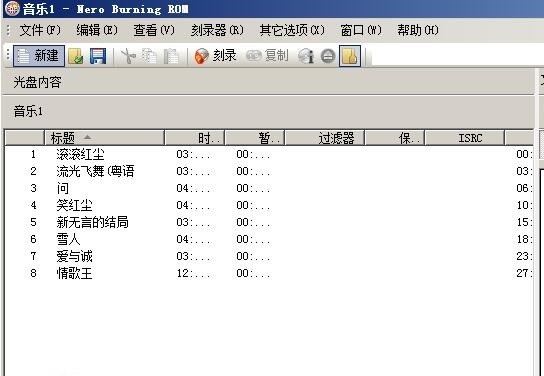This screenshot has height=376, width=544.
Task: Toggle the file browser icon
Action: coord(350,56)
